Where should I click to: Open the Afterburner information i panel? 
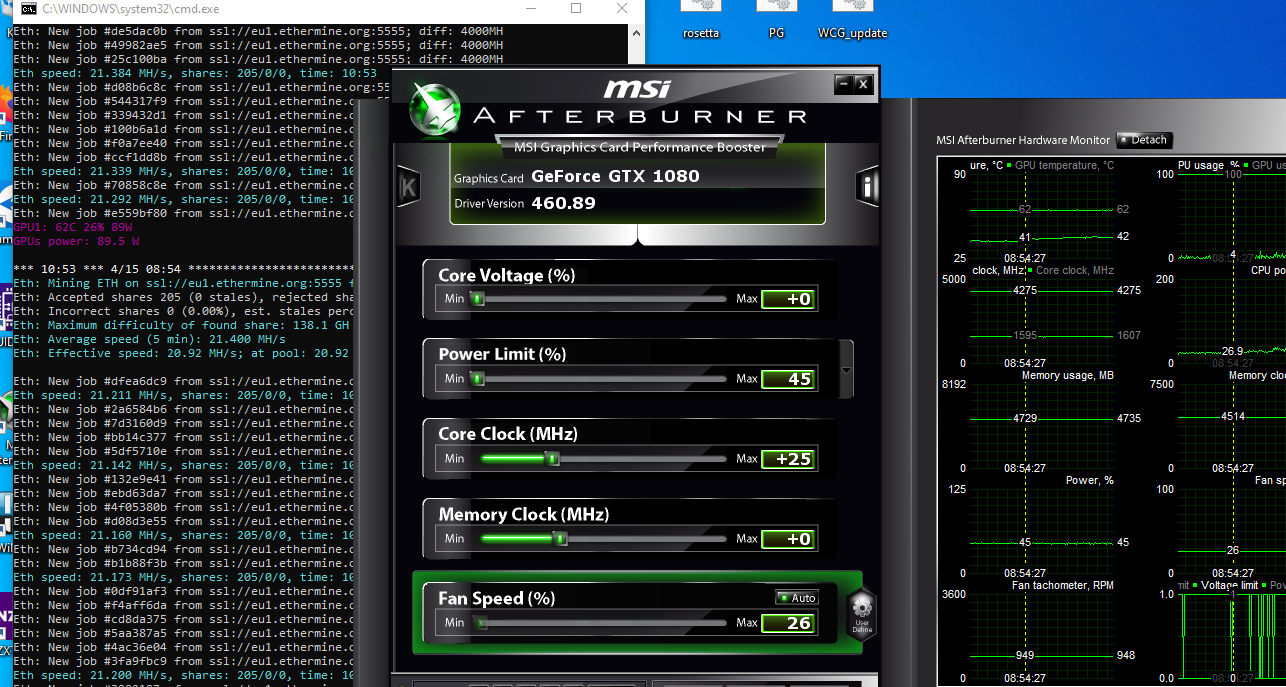[x=867, y=187]
